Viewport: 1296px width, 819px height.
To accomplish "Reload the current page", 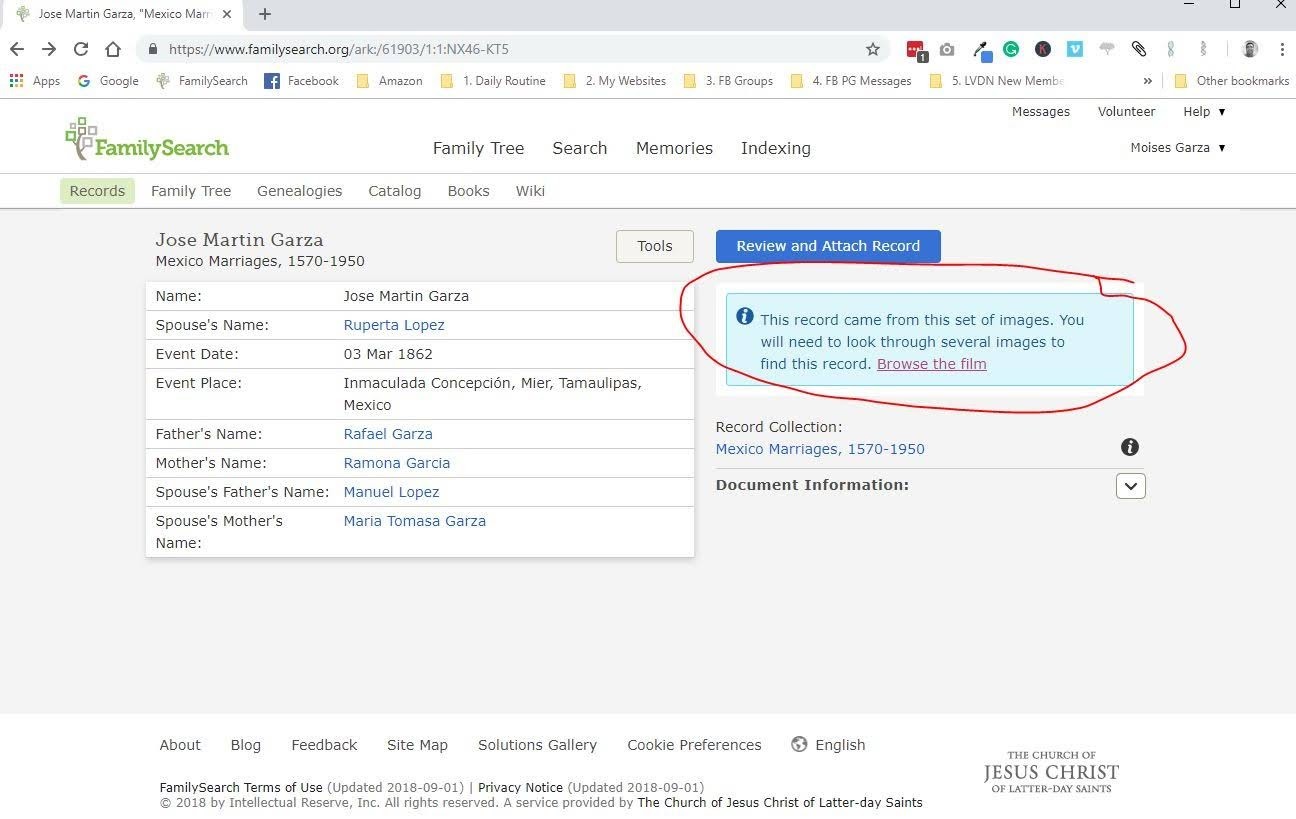I will (x=81, y=49).
